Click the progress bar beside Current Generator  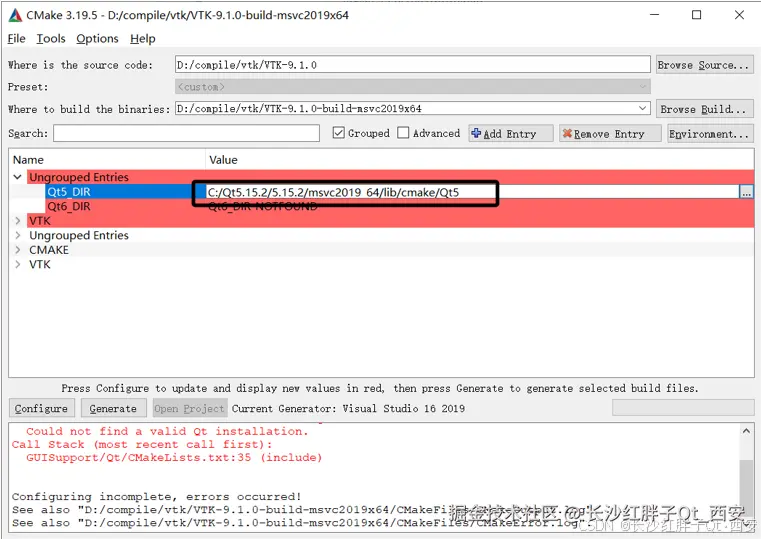click(x=683, y=408)
